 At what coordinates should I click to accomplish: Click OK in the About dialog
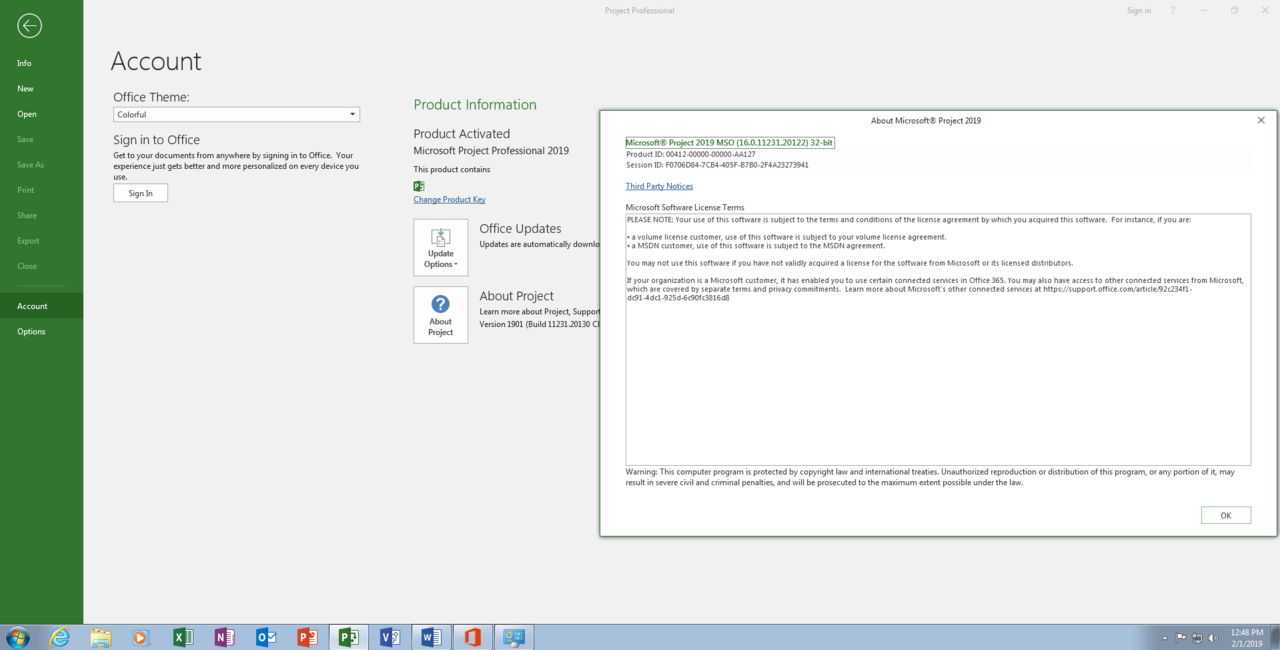click(x=1225, y=515)
